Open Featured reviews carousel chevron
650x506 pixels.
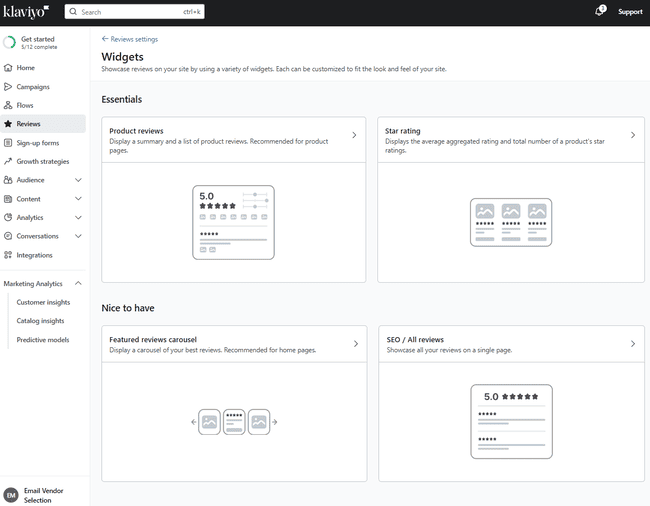click(355, 344)
